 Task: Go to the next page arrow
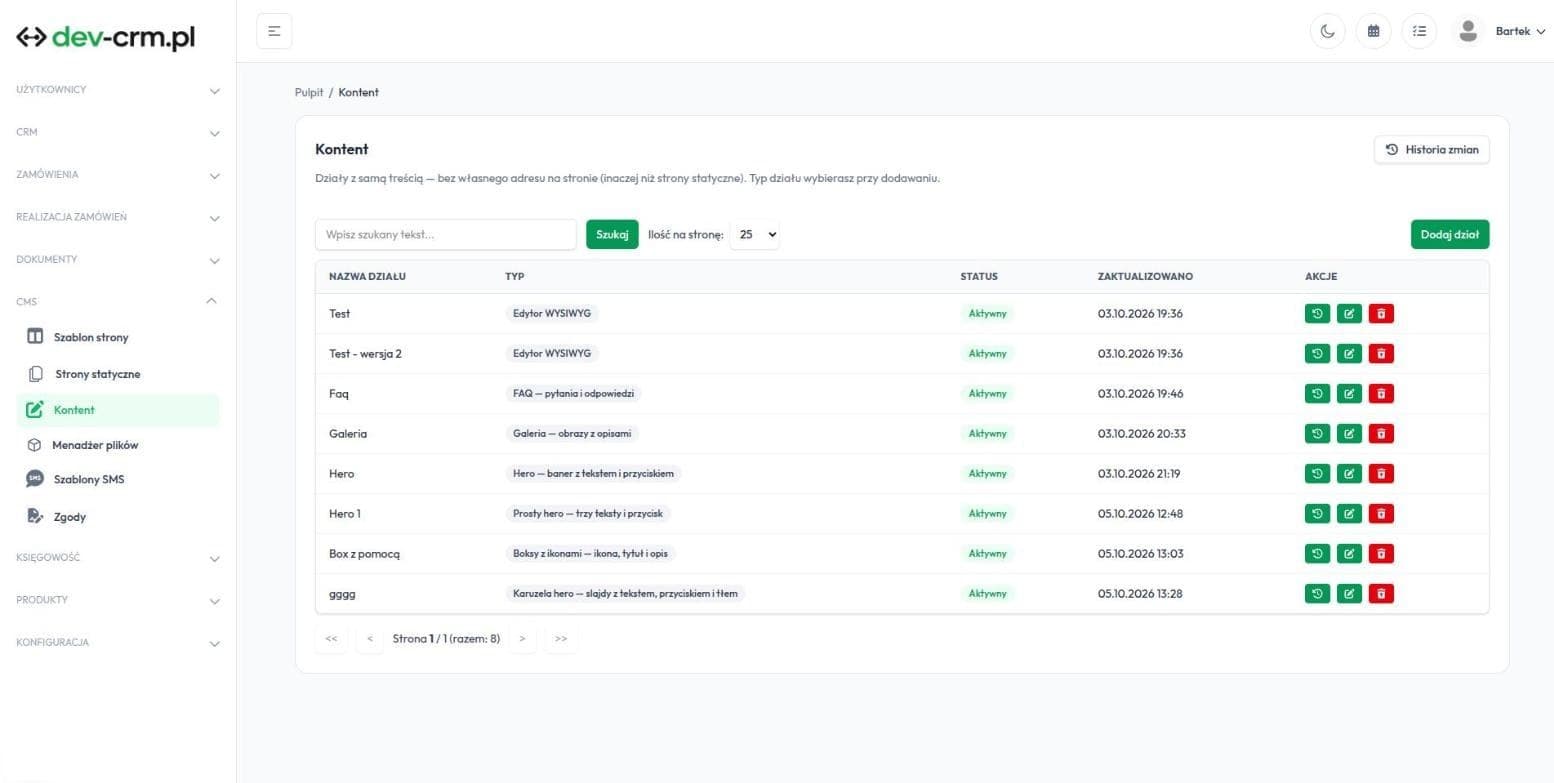pyautogui.click(x=522, y=639)
